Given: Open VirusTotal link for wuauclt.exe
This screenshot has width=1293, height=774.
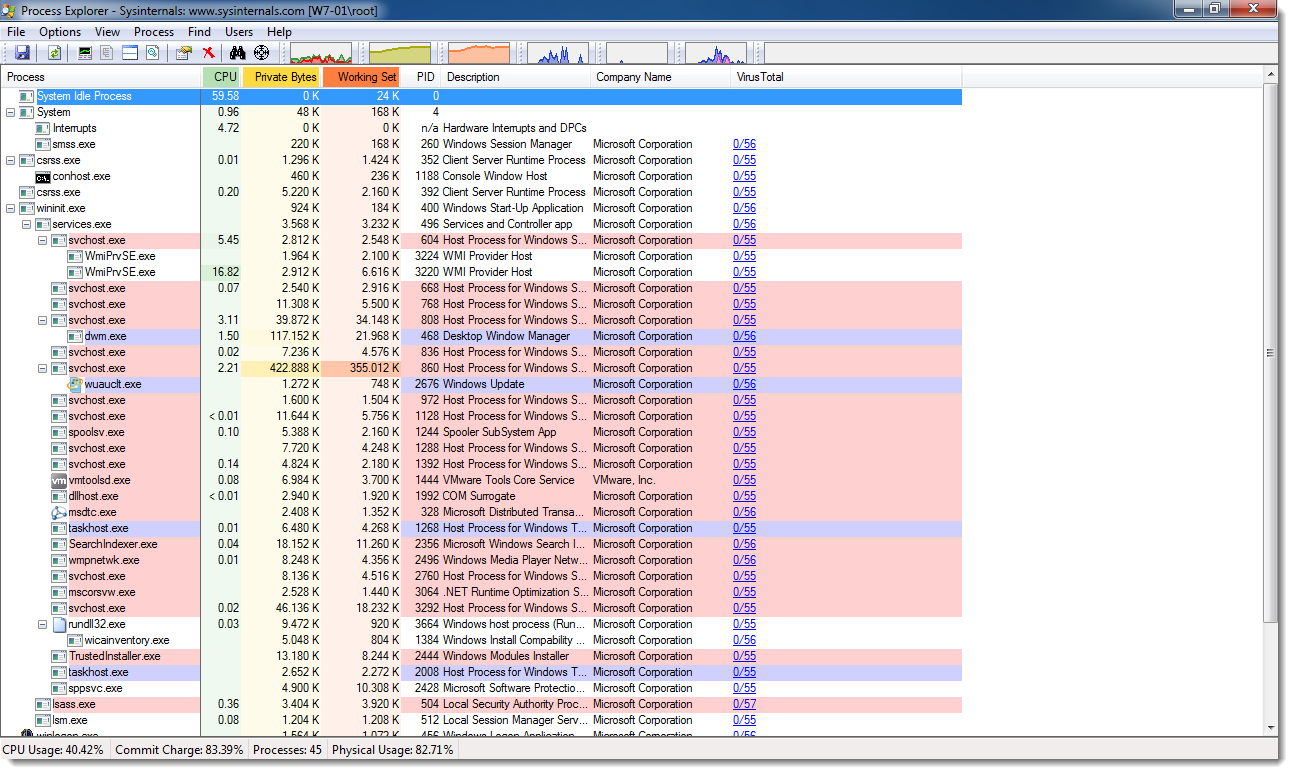Looking at the screenshot, I should point(744,384).
